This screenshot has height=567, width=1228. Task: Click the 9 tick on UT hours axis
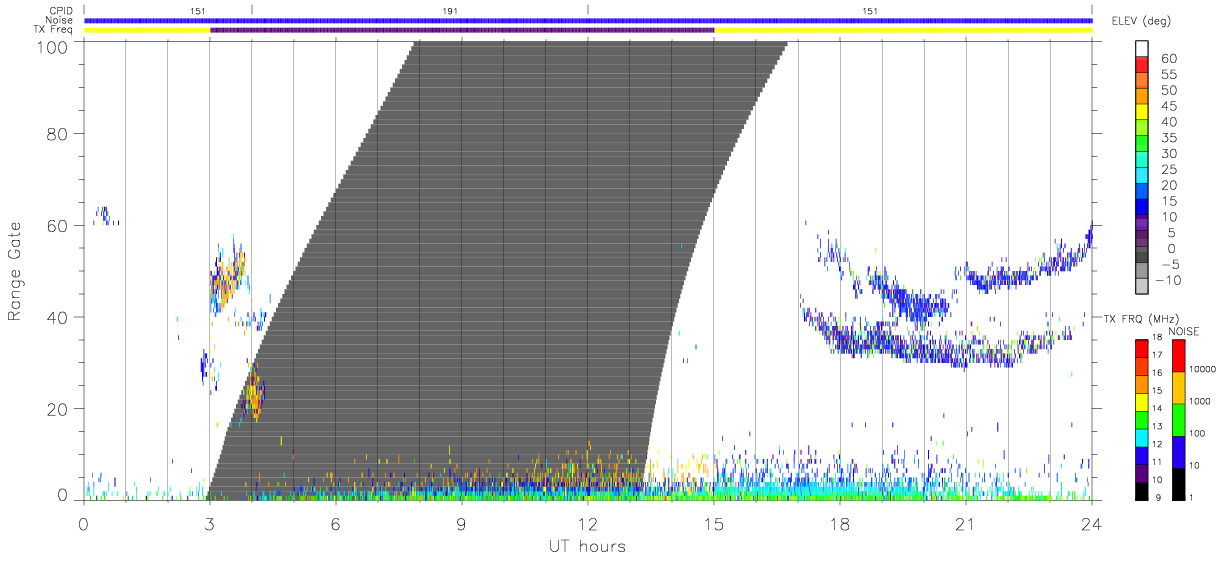[x=462, y=523]
